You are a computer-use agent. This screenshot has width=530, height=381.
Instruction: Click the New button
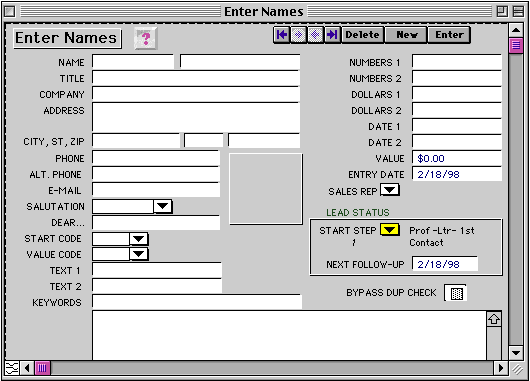[x=406, y=35]
